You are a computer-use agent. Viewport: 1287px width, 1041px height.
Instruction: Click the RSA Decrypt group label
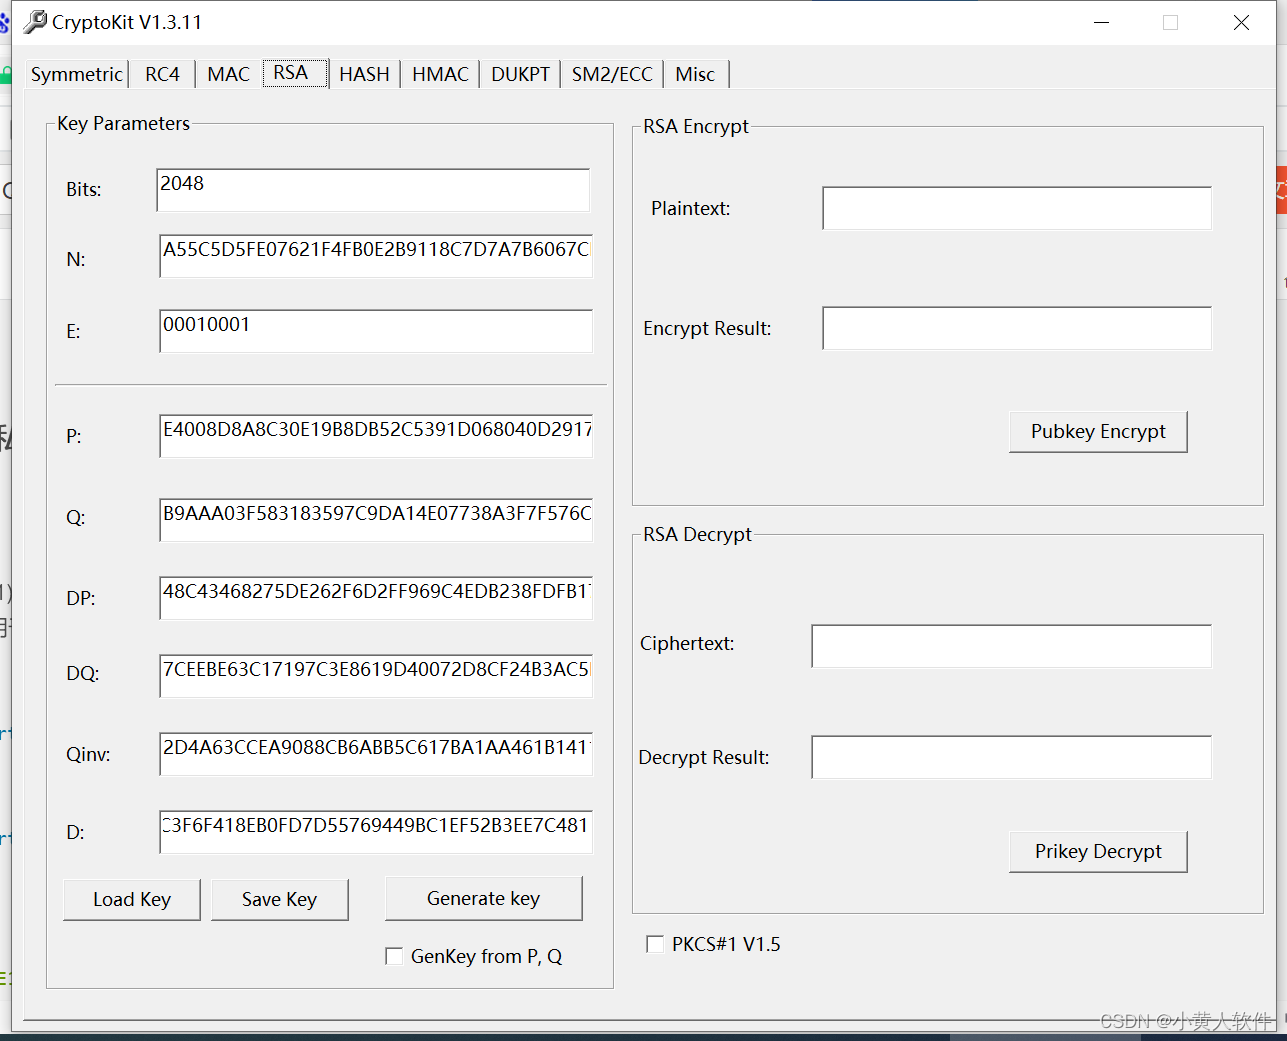tap(697, 534)
